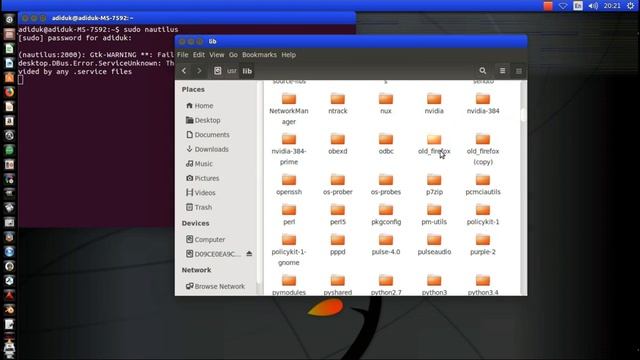Click the clock showing 20:21
This screenshot has width=640, height=360.
[612, 6]
